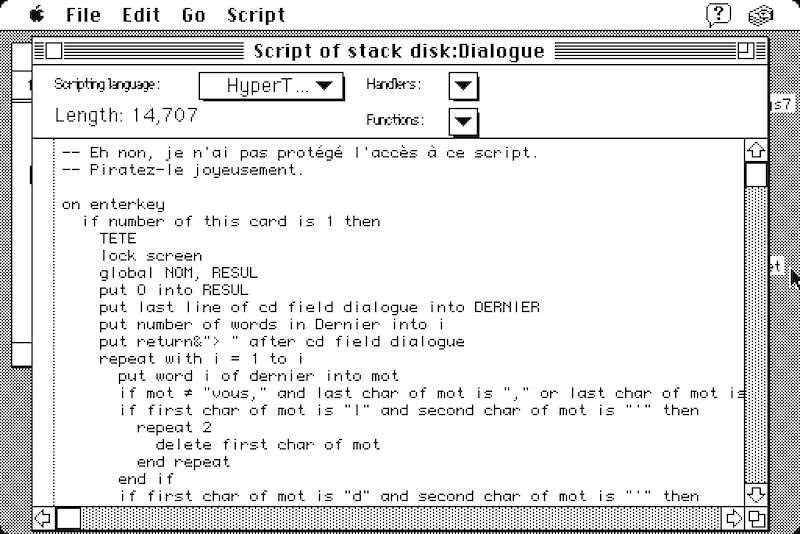Click the line 'lock screen'

pos(151,255)
